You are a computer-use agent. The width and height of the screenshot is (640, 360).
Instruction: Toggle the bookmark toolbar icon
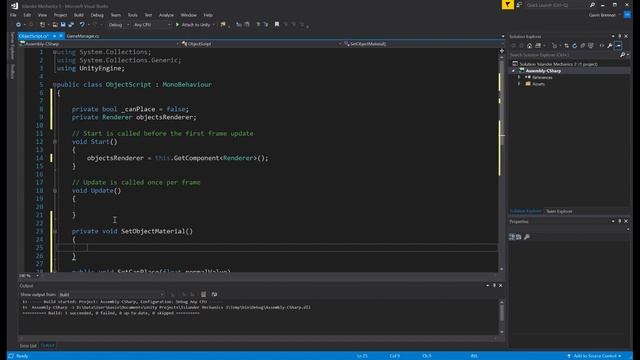pyautogui.click(x=277, y=24)
